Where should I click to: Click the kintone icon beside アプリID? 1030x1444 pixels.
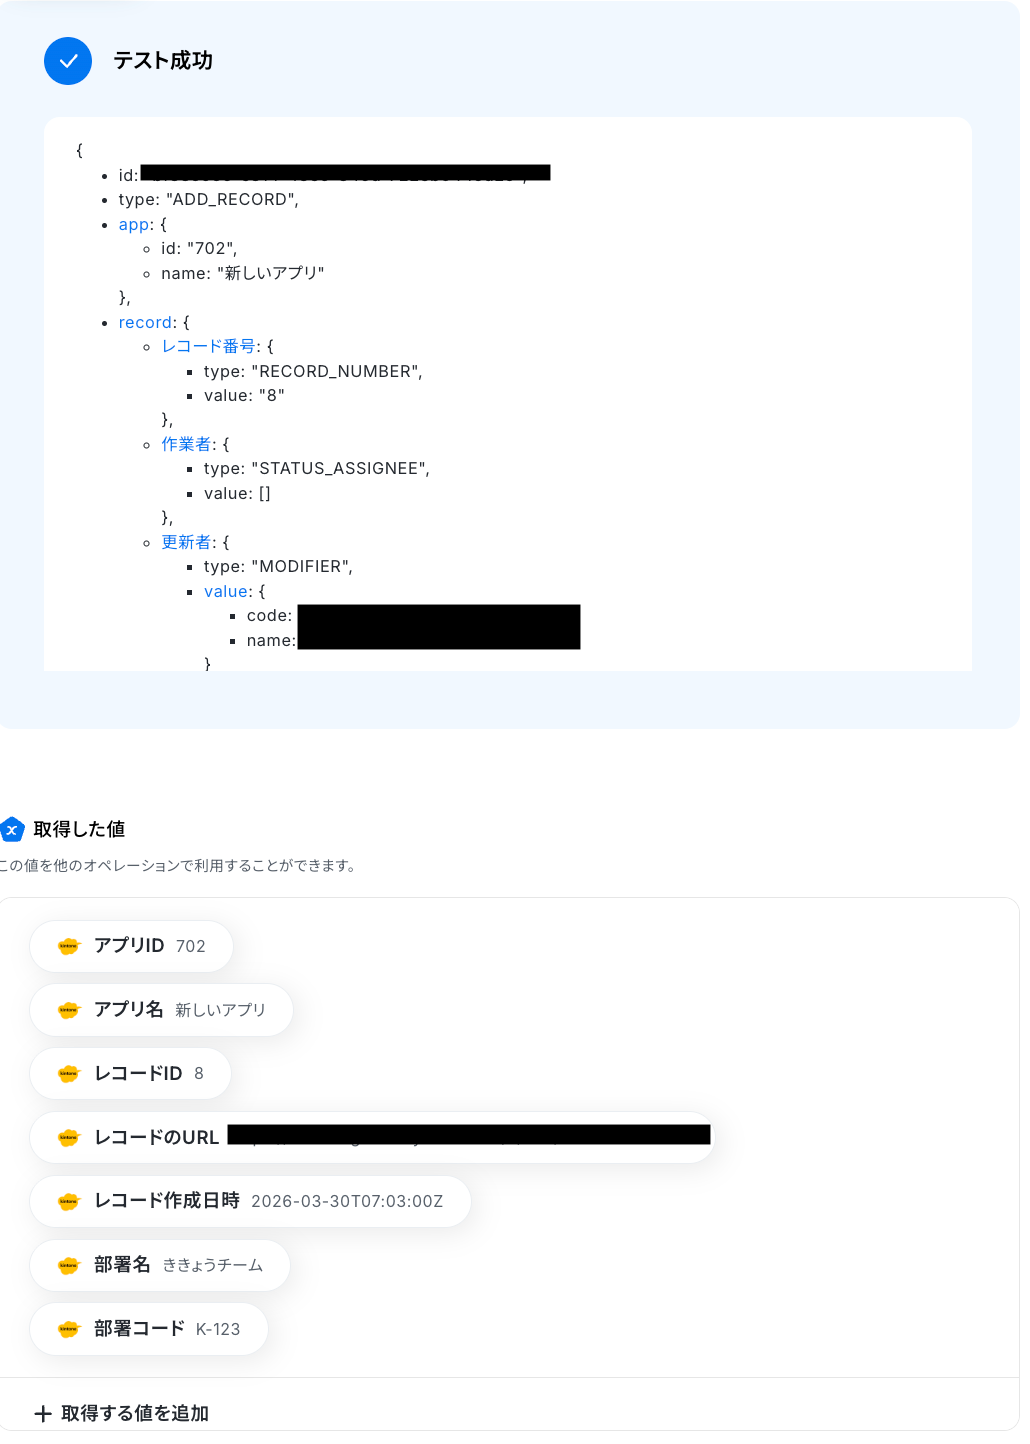point(68,946)
